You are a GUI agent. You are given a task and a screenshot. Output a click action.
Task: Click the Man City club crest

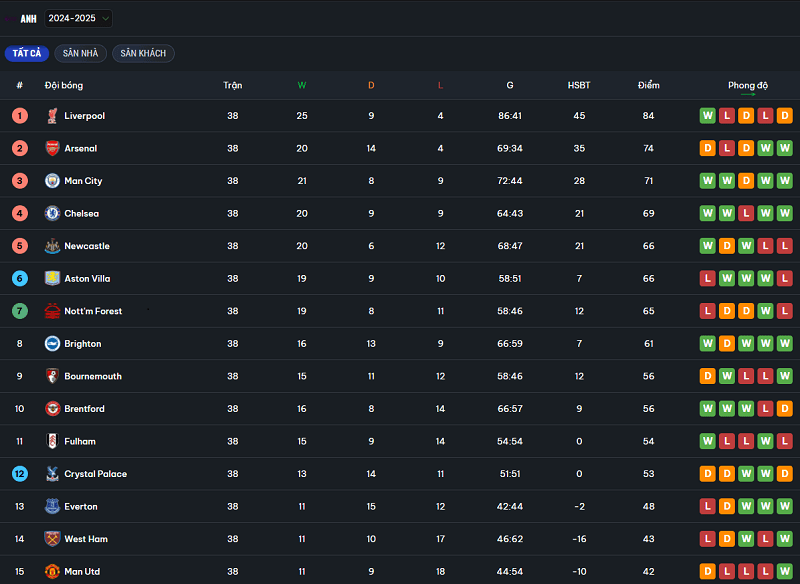click(52, 181)
